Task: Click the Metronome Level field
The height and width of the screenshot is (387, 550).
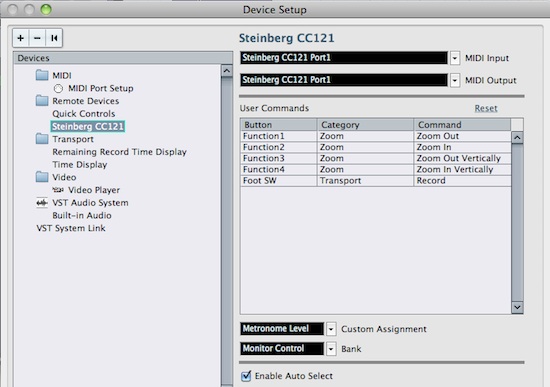Action: [x=282, y=329]
